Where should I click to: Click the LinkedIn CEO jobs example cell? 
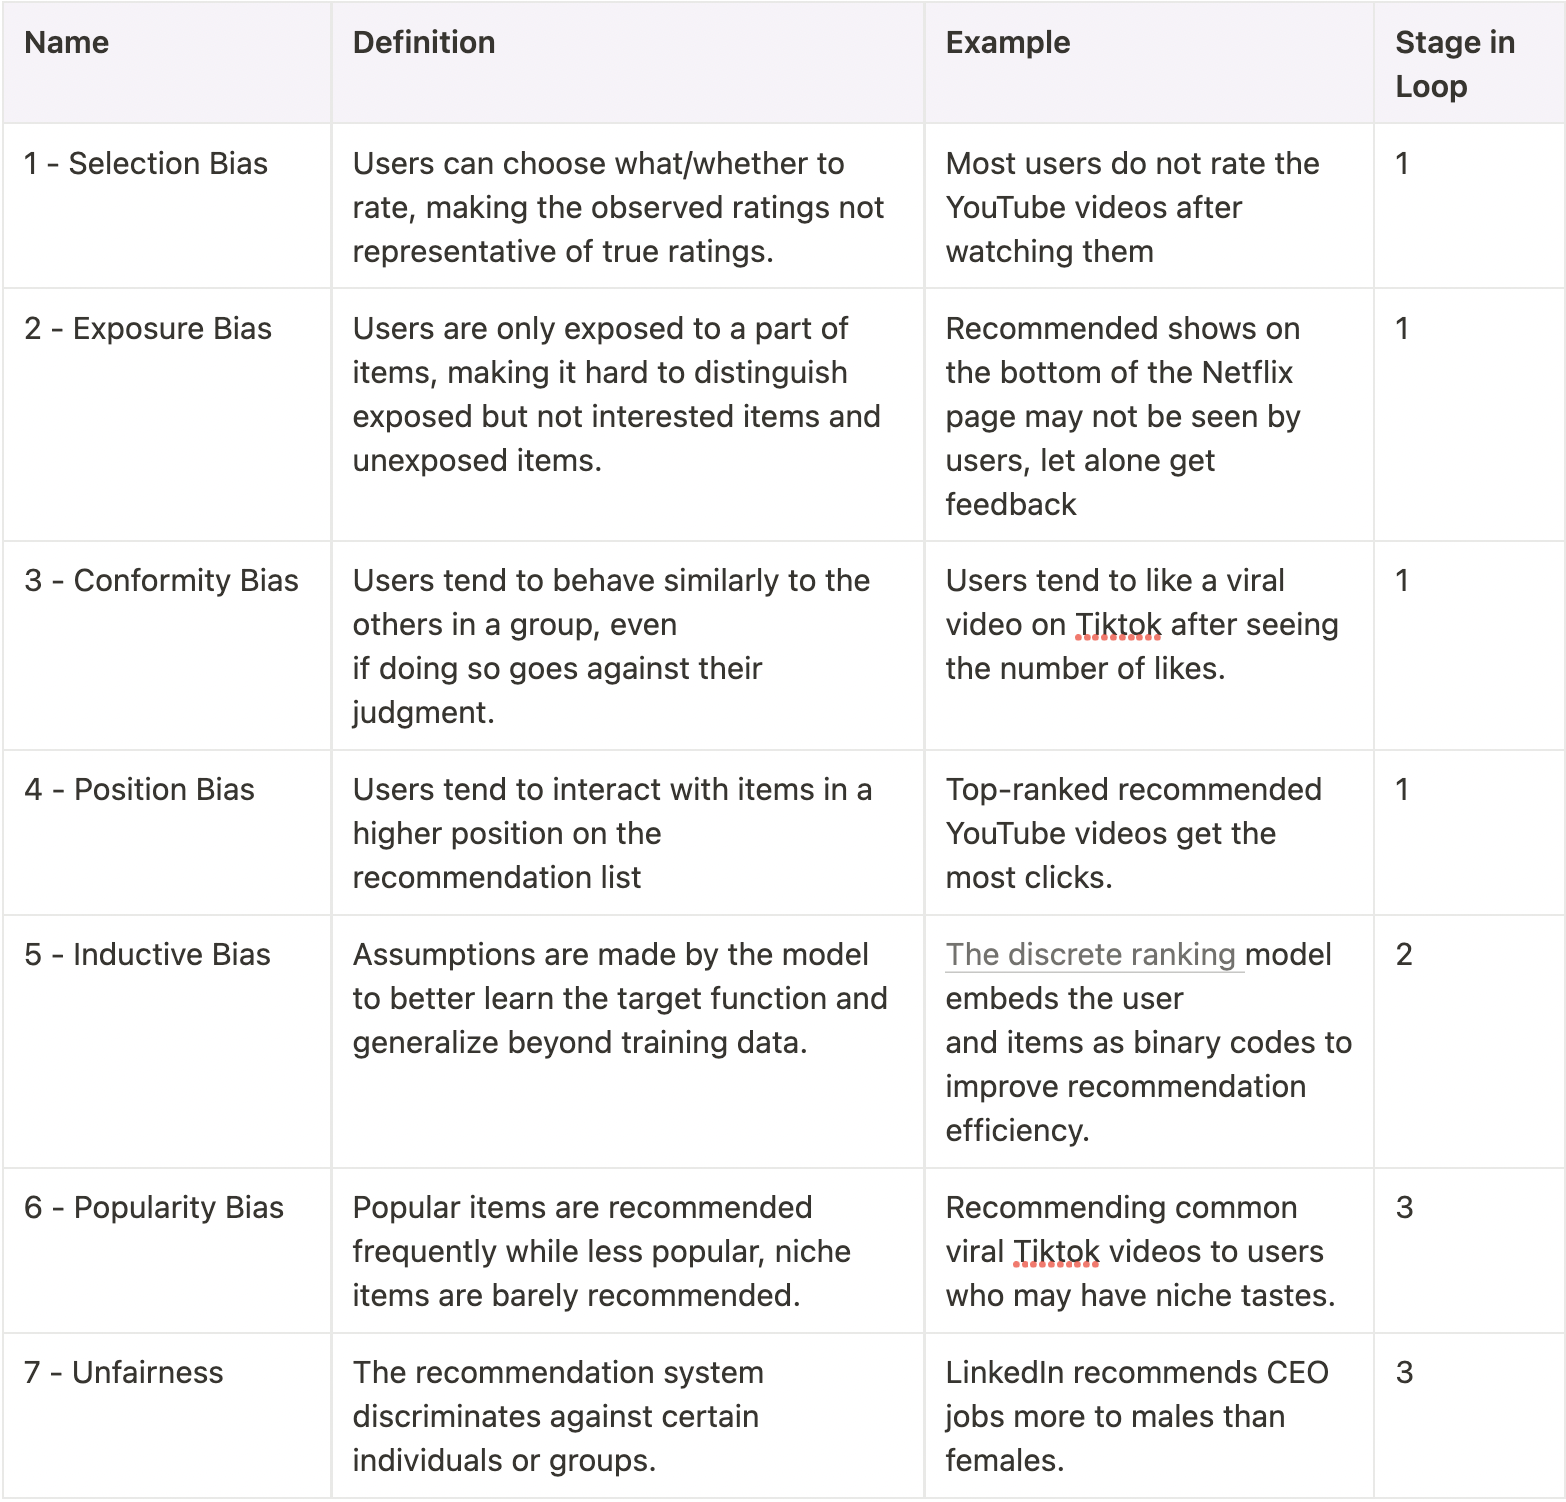coord(1136,1416)
